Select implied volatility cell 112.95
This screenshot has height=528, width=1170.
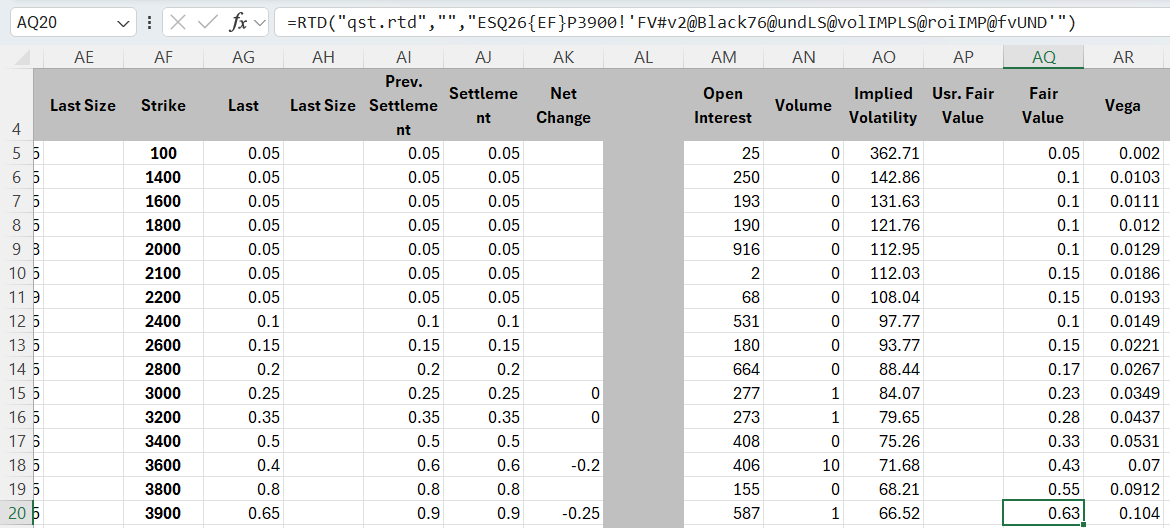(x=883, y=249)
